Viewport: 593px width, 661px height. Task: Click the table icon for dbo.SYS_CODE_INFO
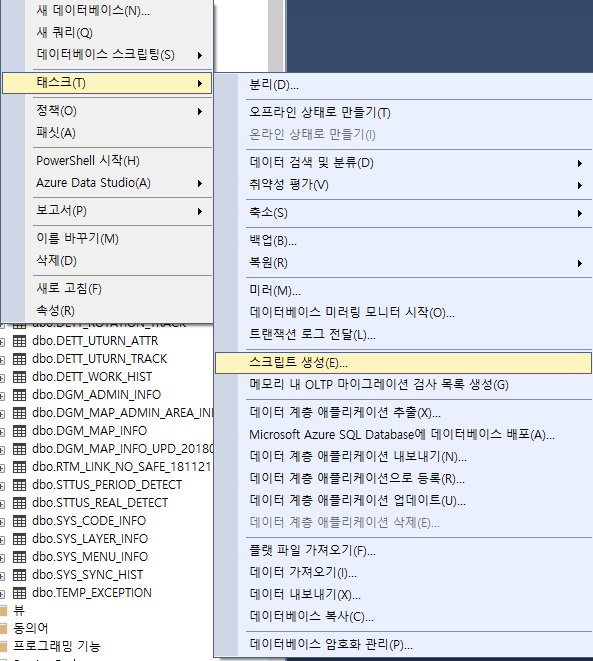19,521
